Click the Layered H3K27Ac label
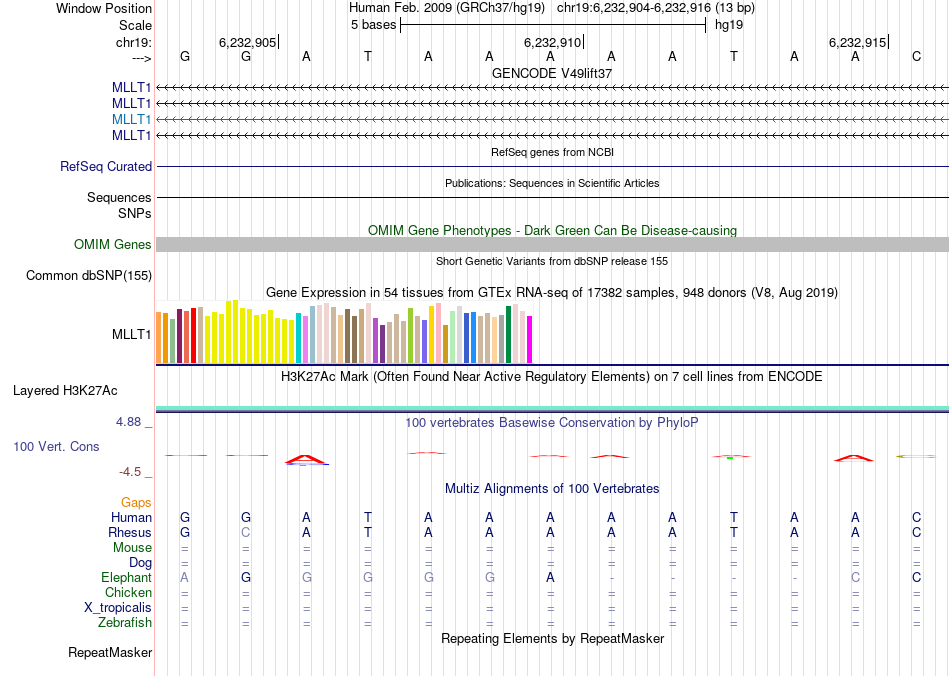The height and width of the screenshot is (676, 950). [x=65, y=391]
